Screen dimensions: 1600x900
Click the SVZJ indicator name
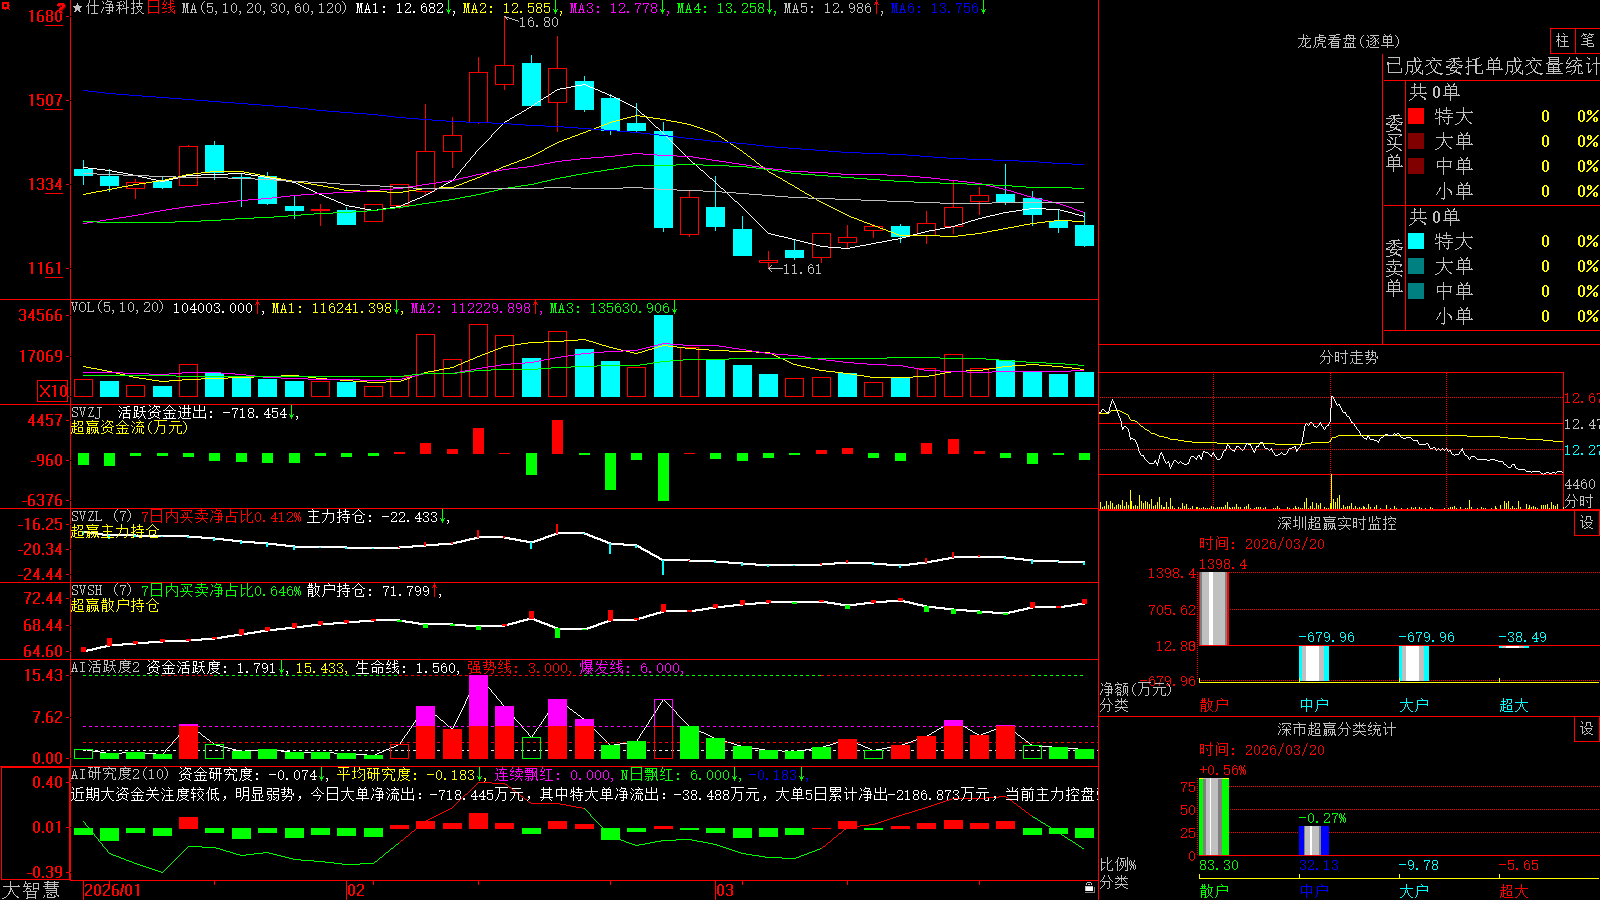87,412
